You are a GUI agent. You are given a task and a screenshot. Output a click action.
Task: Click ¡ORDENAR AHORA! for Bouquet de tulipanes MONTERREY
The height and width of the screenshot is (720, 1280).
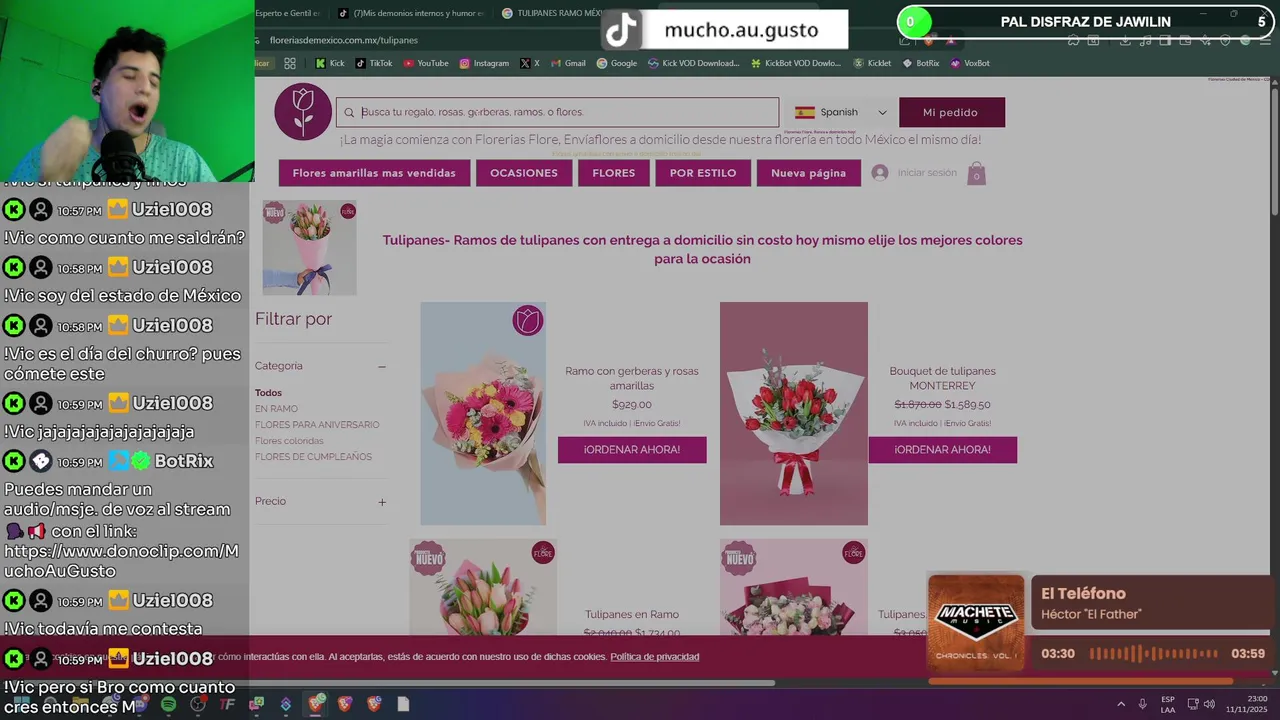(943, 450)
